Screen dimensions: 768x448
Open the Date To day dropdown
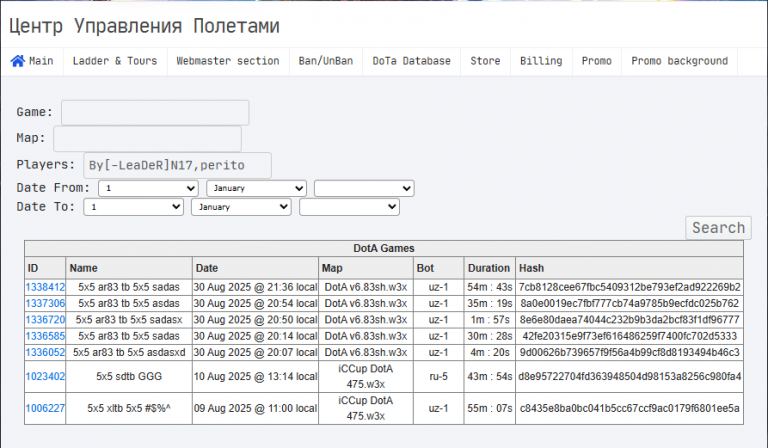pos(134,207)
